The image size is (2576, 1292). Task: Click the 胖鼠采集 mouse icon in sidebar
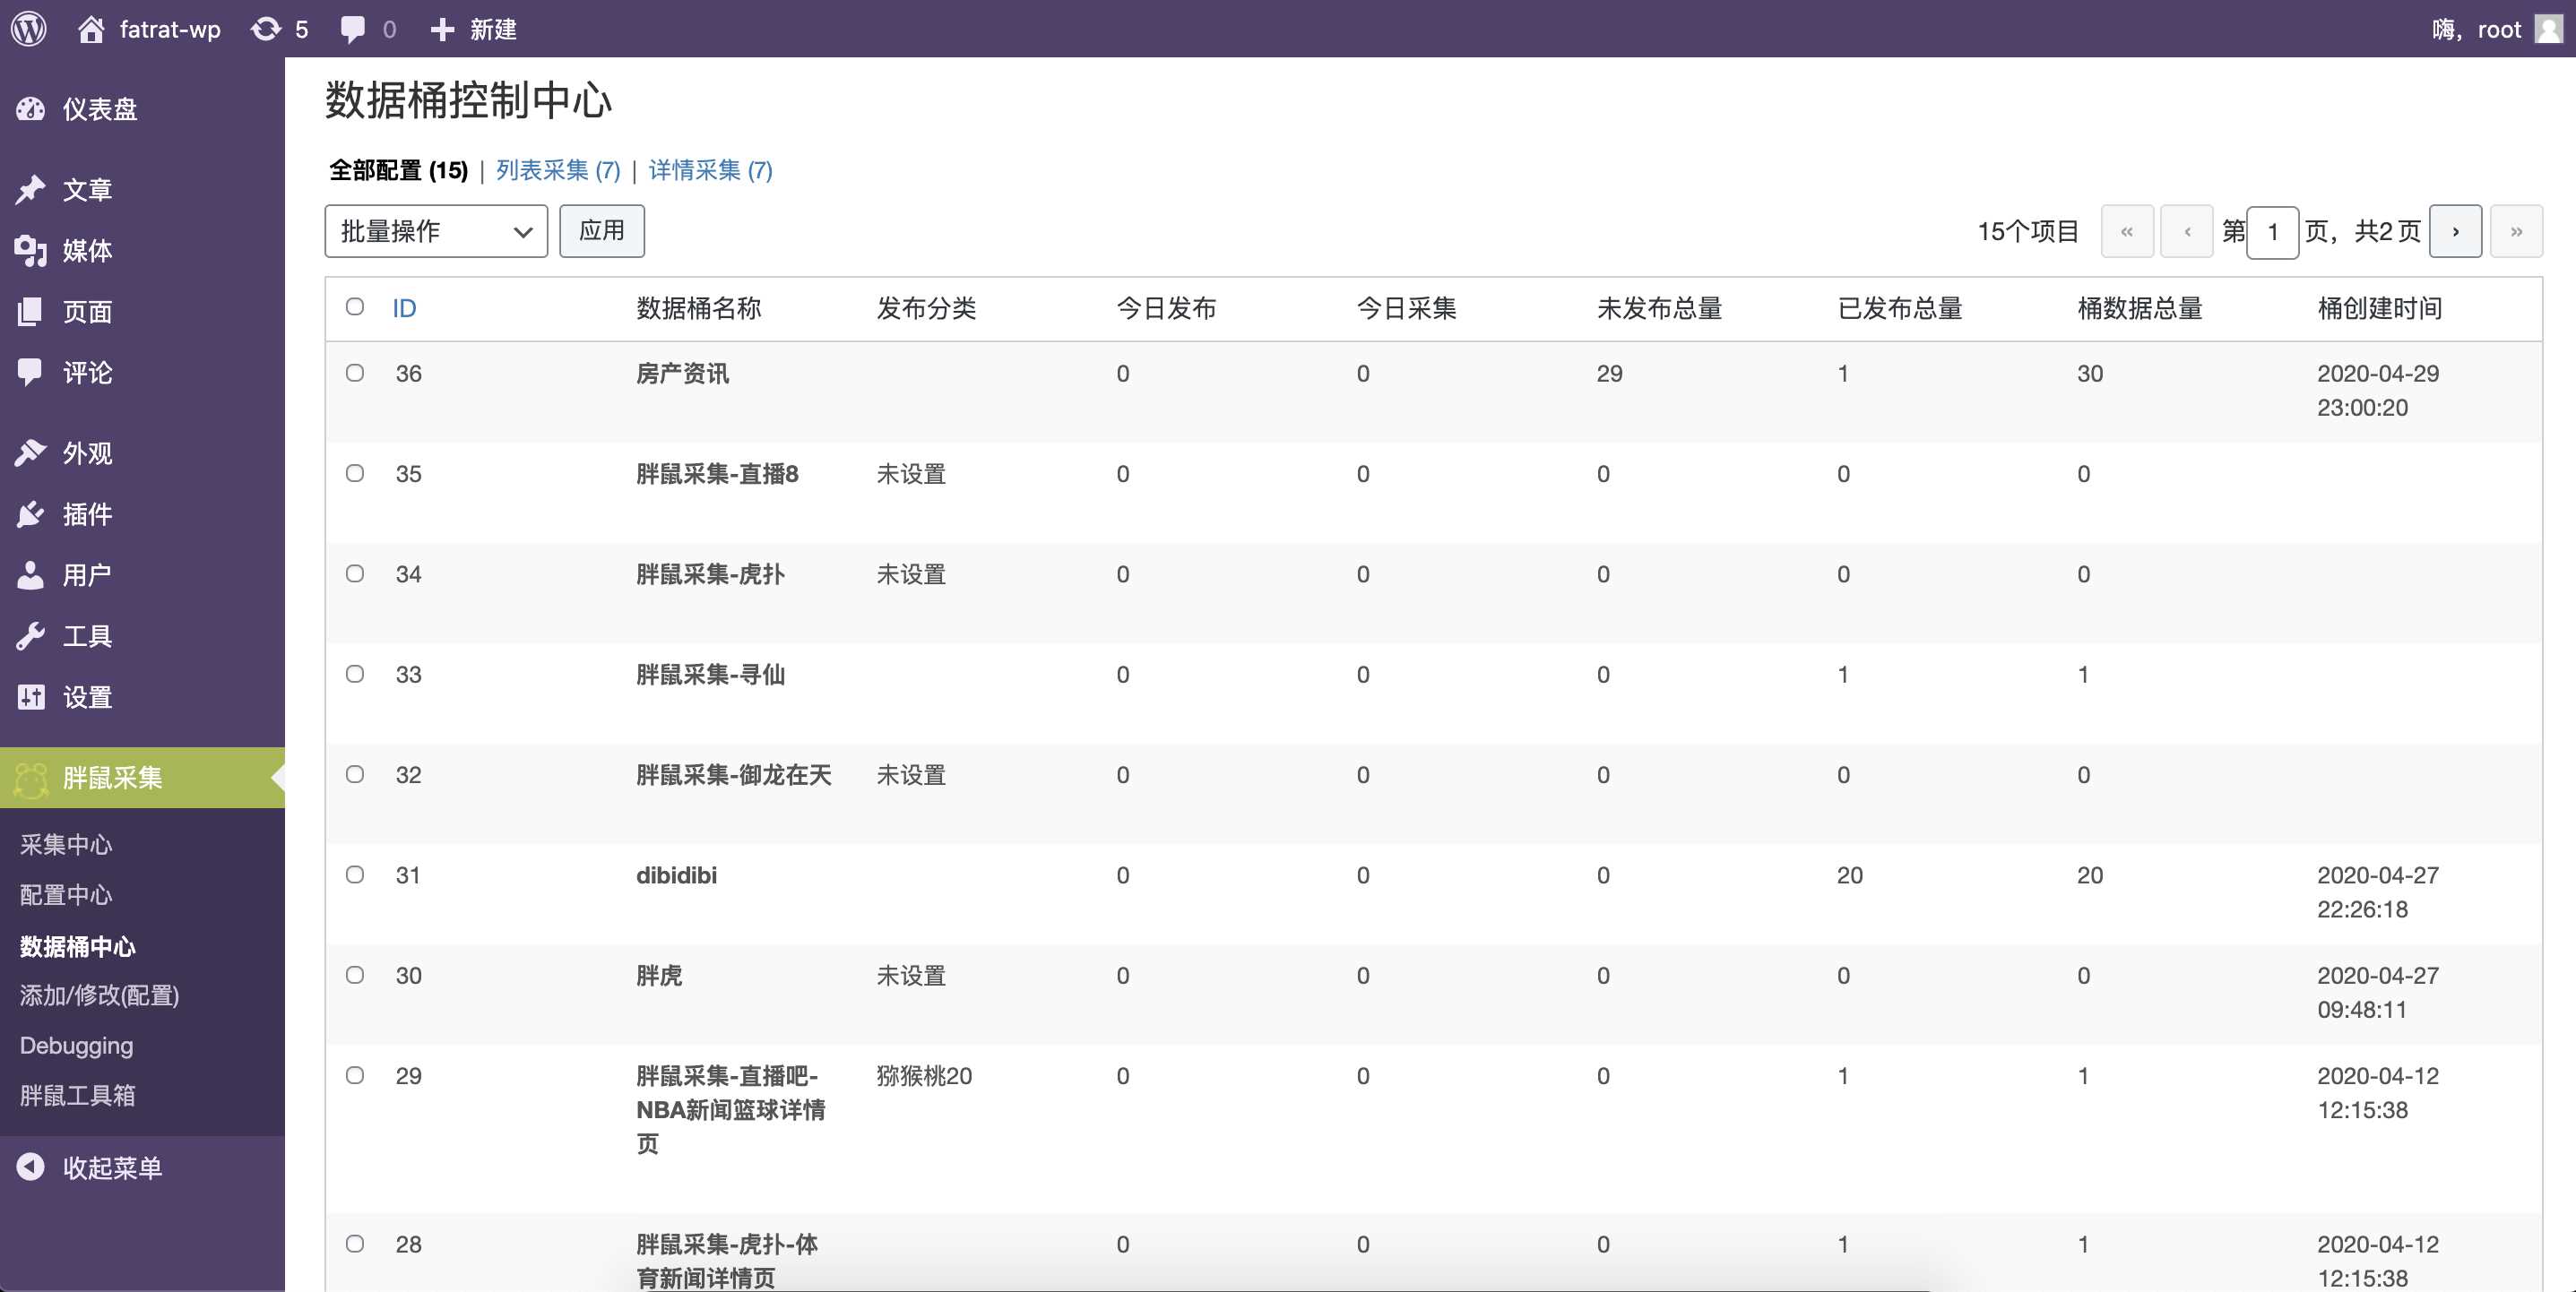[32, 777]
